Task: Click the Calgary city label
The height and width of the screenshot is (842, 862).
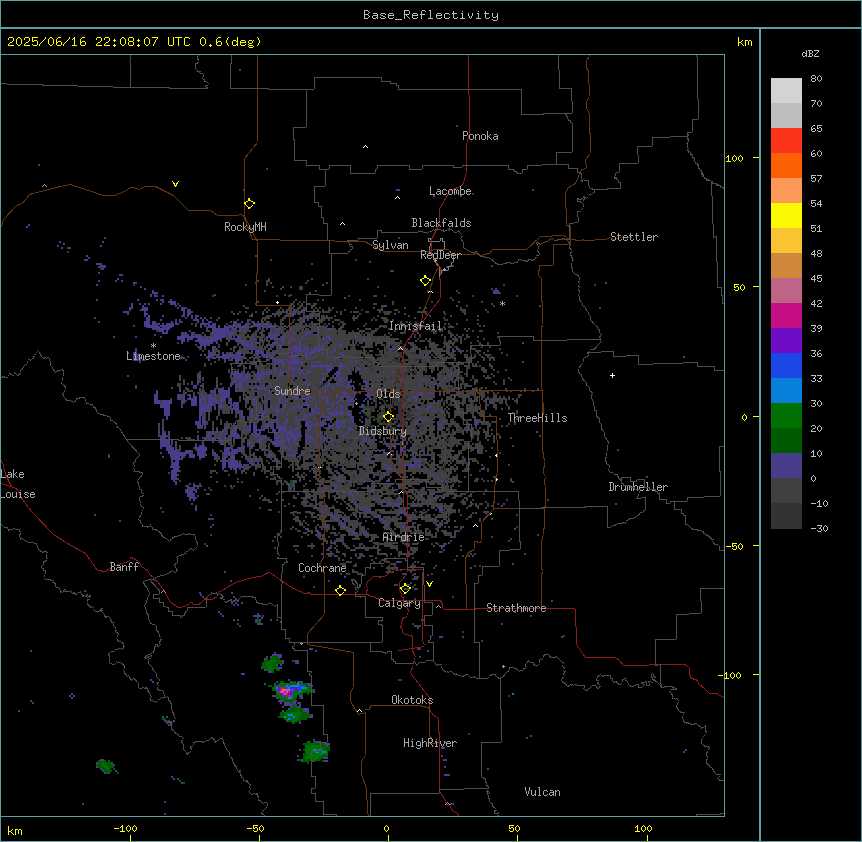Action: click(x=399, y=603)
